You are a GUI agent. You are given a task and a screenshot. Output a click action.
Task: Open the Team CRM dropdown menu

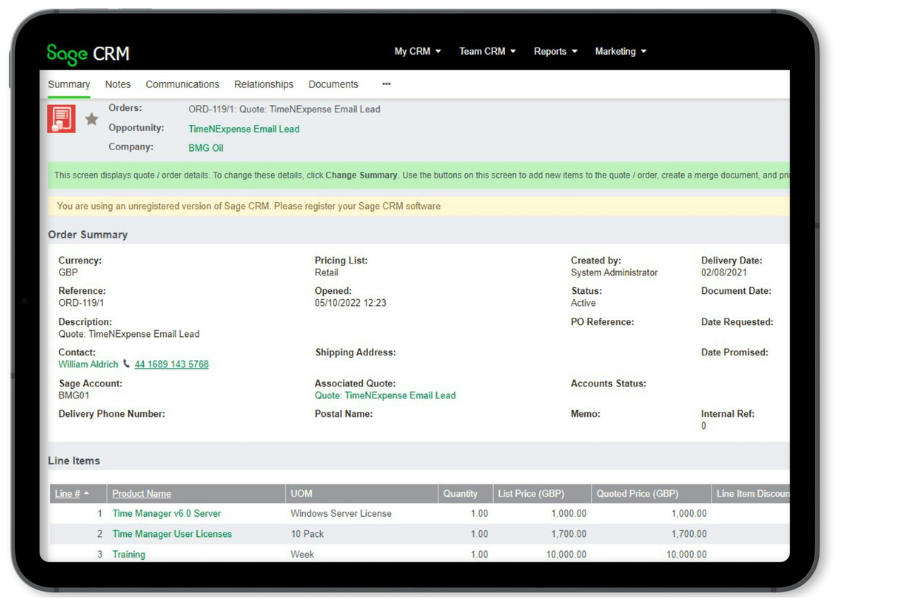tap(487, 51)
